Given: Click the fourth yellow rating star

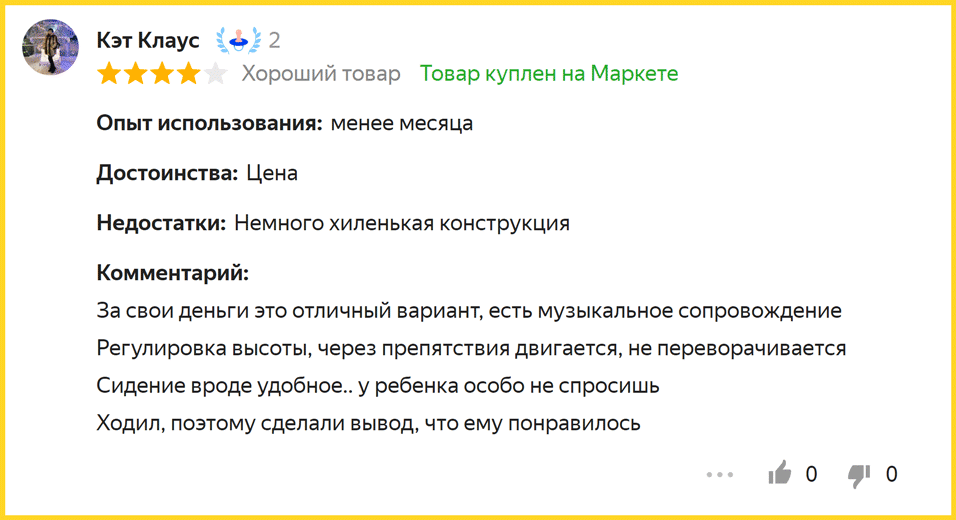Looking at the screenshot, I should coord(189,74).
